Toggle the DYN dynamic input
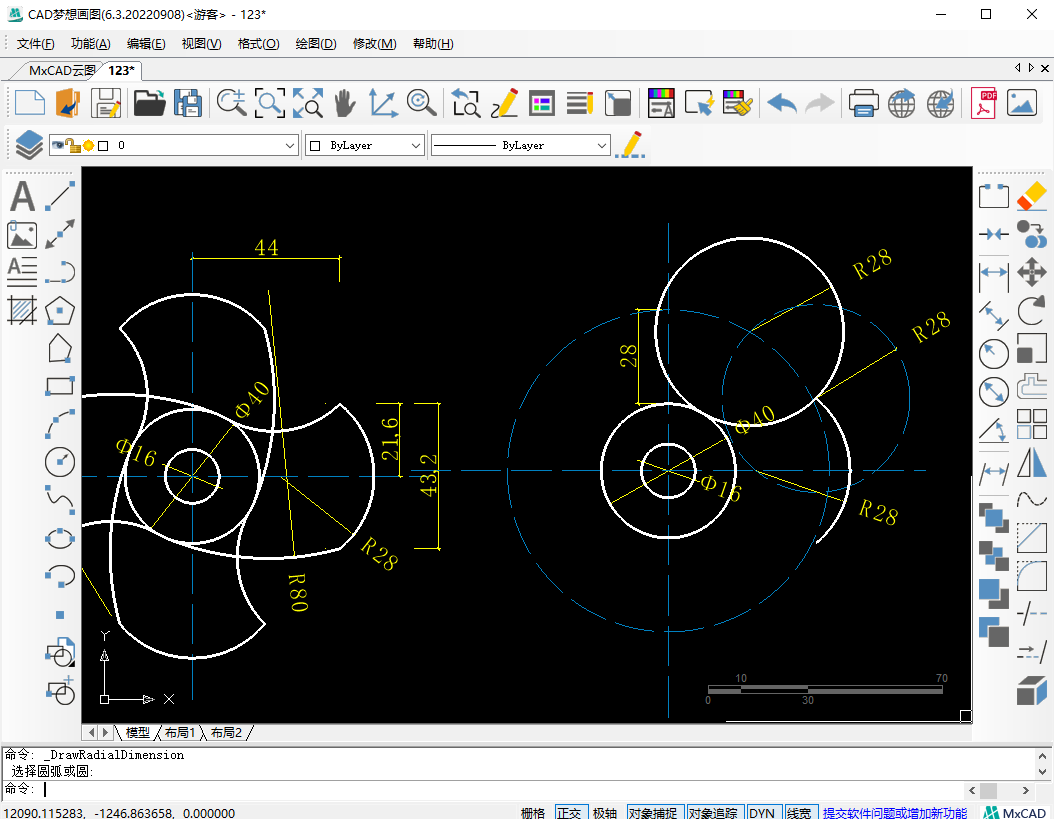 (x=763, y=812)
